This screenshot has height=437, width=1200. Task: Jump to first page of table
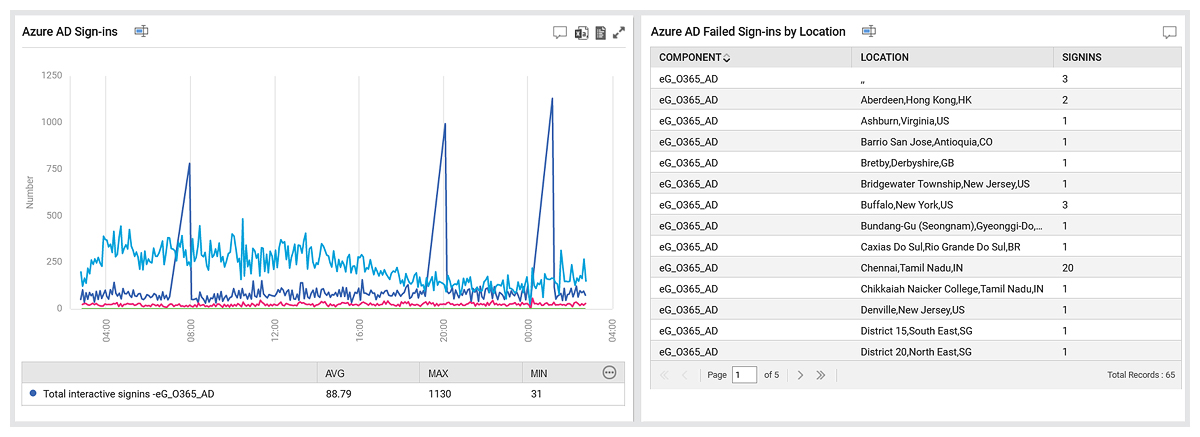pos(664,375)
